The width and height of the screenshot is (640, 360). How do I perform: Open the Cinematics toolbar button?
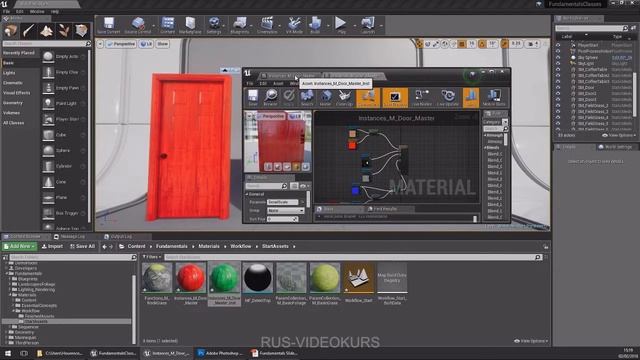pyautogui.click(x=267, y=25)
